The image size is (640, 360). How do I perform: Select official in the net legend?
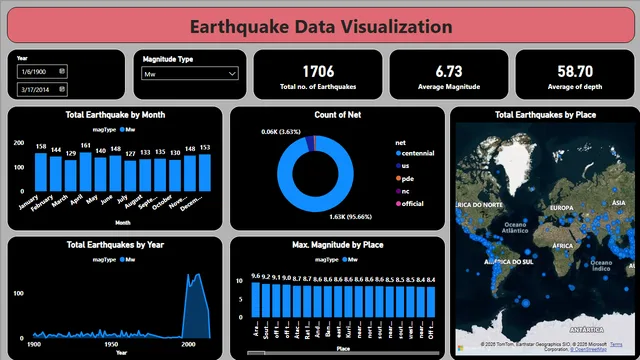[x=410, y=204]
